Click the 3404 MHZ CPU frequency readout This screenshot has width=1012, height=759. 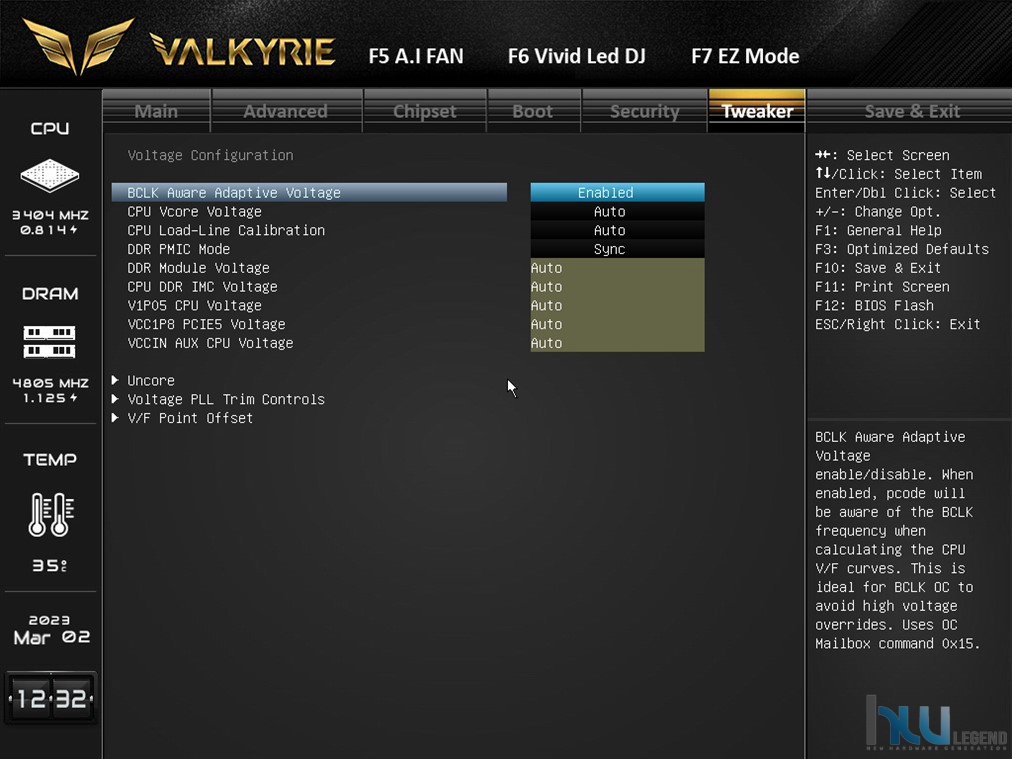(x=50, y=215)
